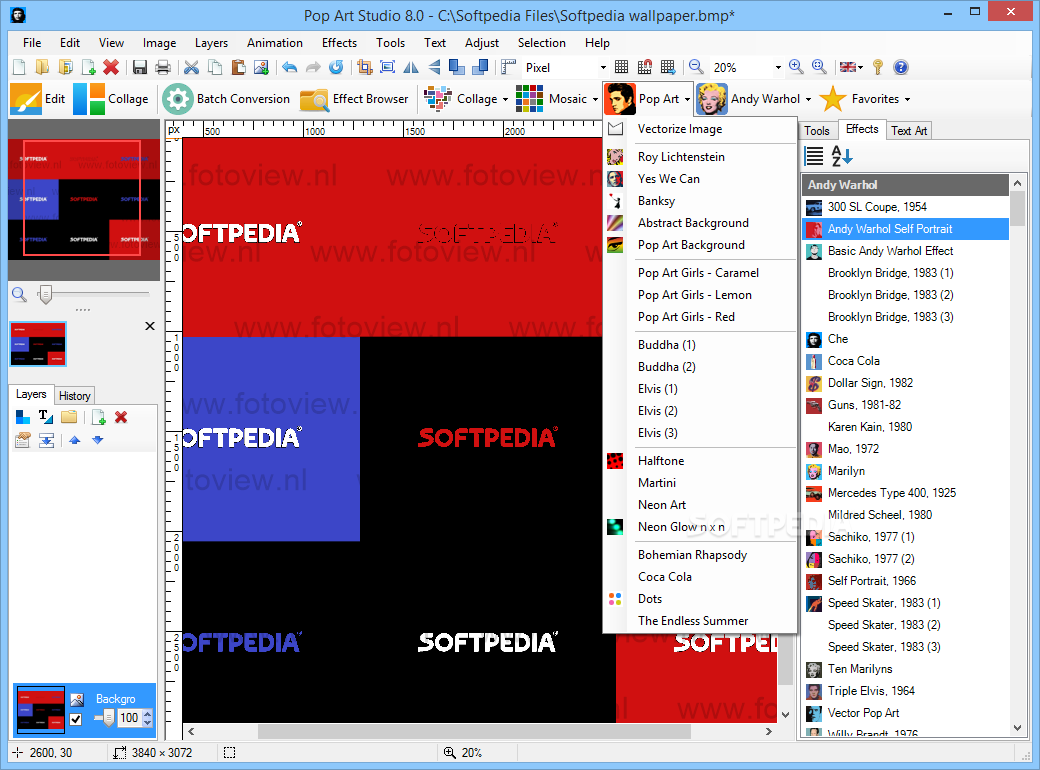
Task: Click the golden key registration icon
Action: coord(878,67)
